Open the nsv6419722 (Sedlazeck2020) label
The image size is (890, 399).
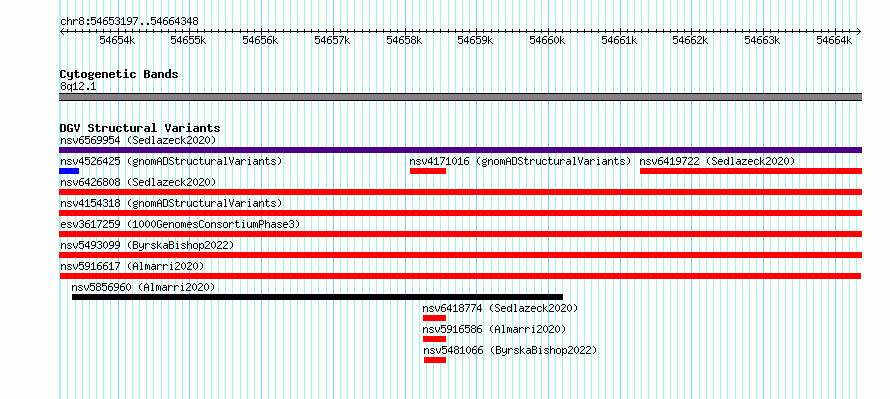click(x=717, y=161)
